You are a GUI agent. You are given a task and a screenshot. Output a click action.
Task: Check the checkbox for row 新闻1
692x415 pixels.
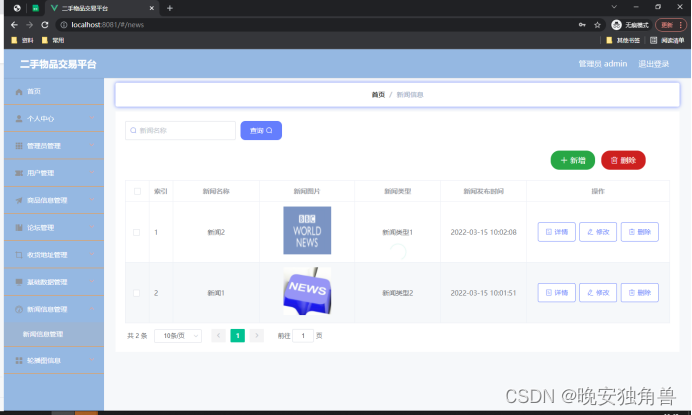point(136,293)
